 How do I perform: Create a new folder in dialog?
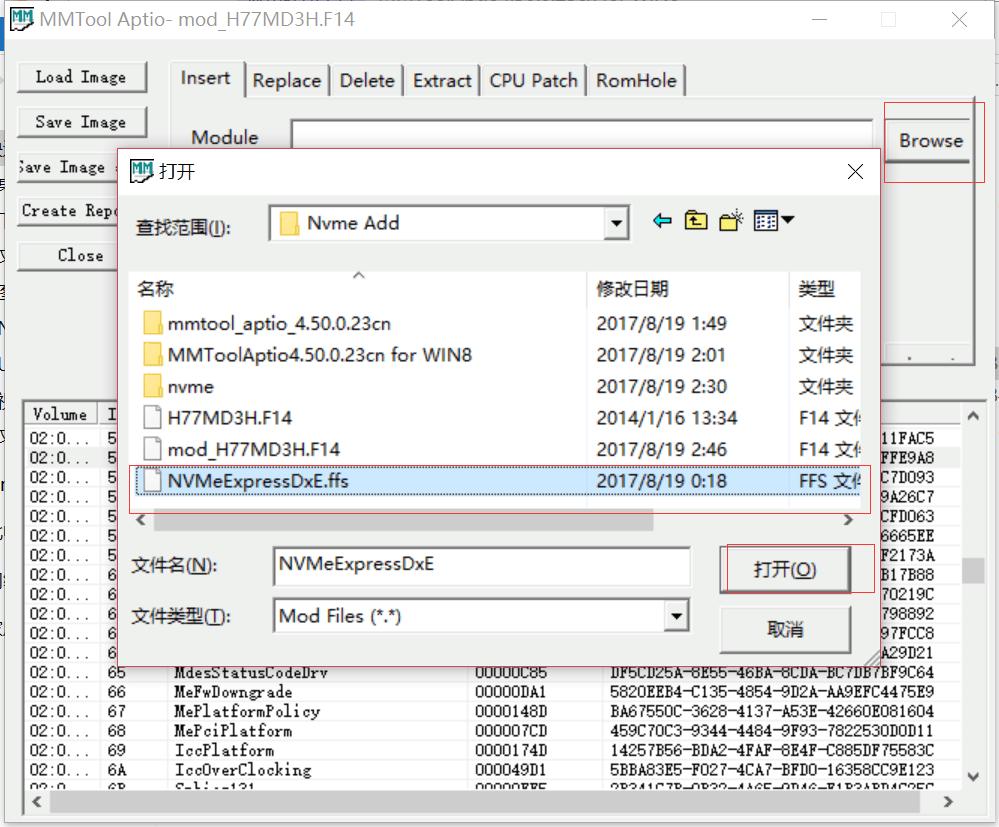click(731, 221)
